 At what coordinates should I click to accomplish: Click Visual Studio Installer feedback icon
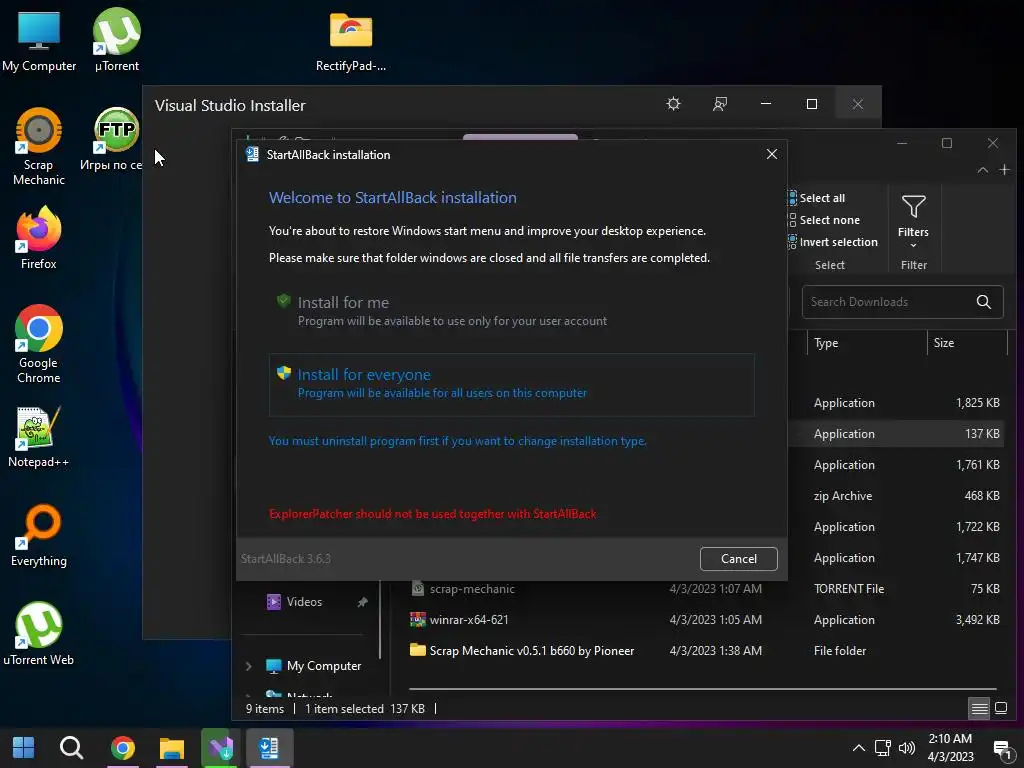720,104
